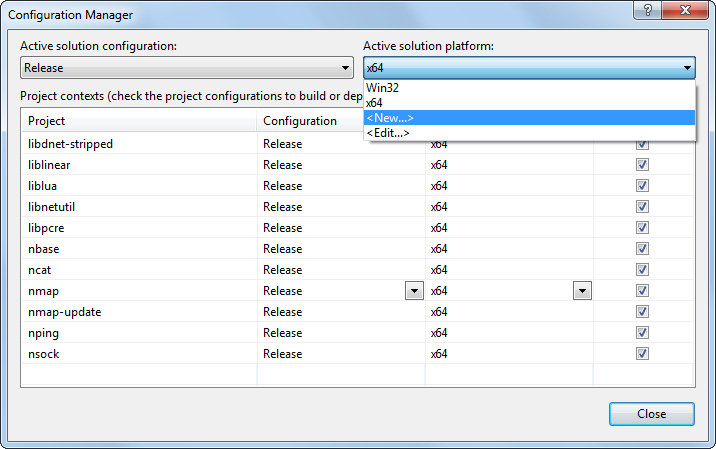The height and width of the screenshot is (449, 716).
Task: Open the nmap configuration dropdown arrow
Action: (414, 291)
